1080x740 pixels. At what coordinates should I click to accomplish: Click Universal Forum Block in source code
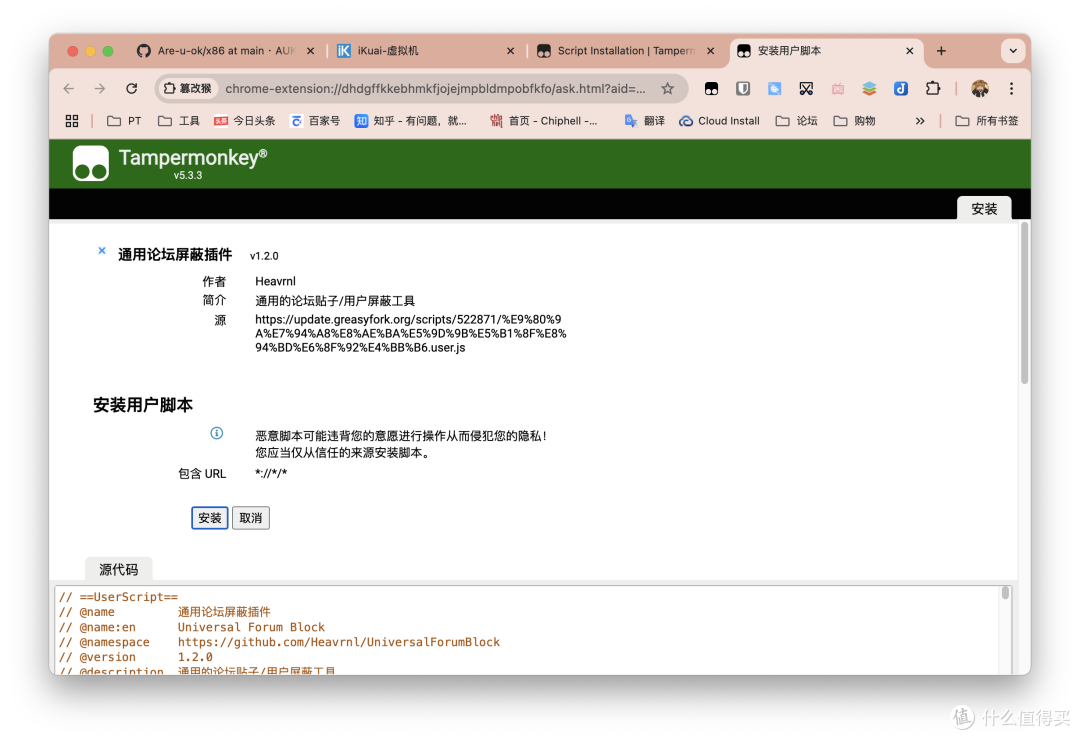251,627
